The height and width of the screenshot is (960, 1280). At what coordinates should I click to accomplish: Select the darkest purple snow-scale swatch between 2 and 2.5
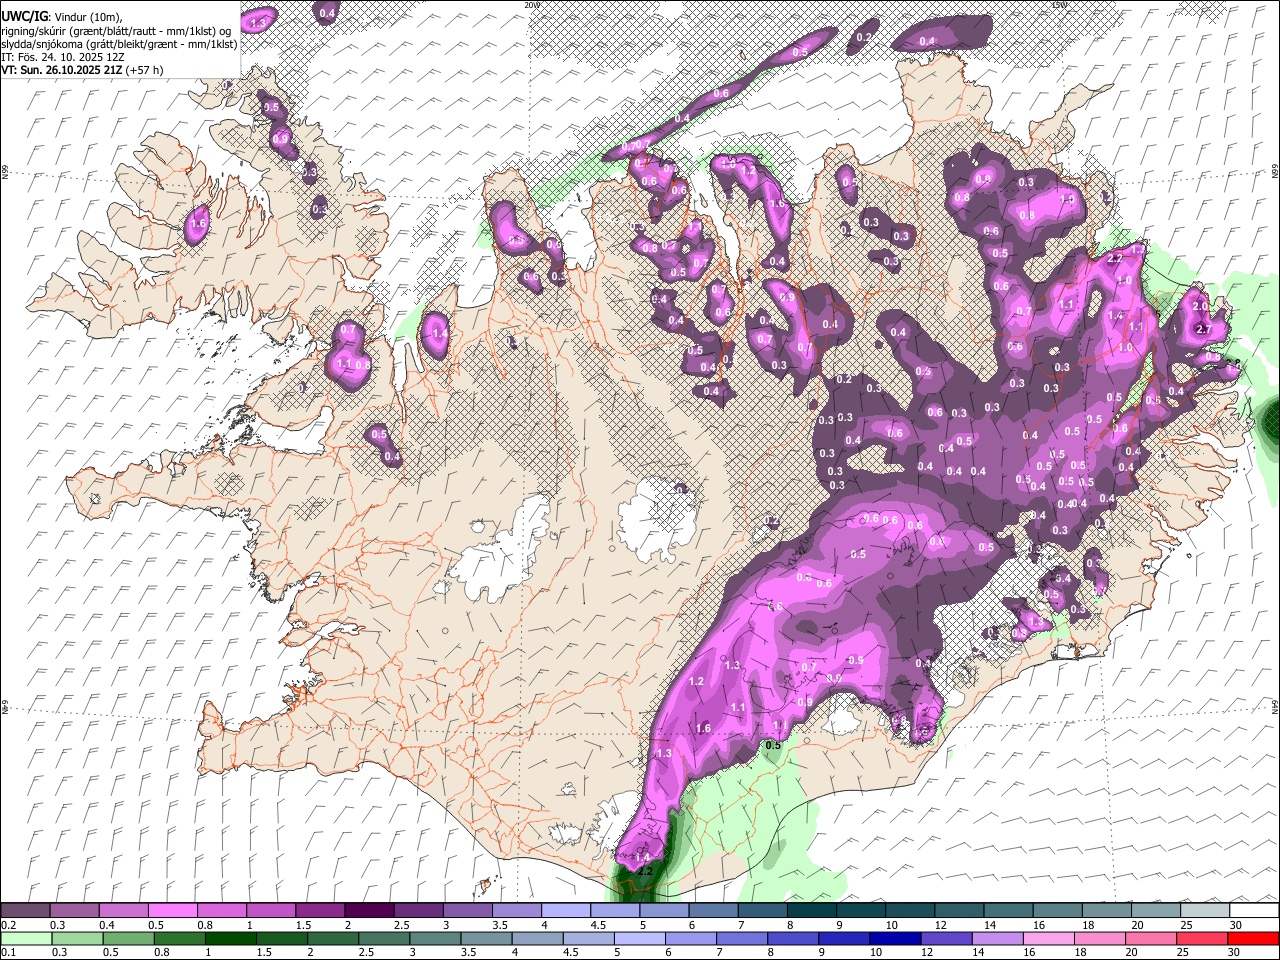coord(369,911)
